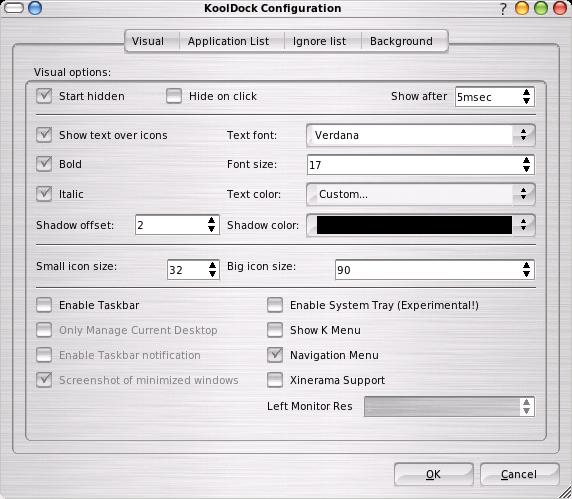Minimize window with the orange title bar button

coord(522,8)
